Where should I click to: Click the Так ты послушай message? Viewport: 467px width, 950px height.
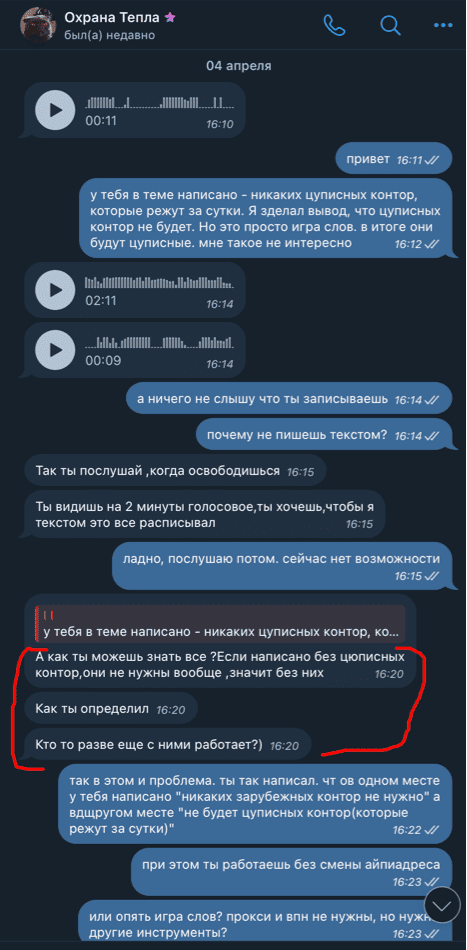176,471
